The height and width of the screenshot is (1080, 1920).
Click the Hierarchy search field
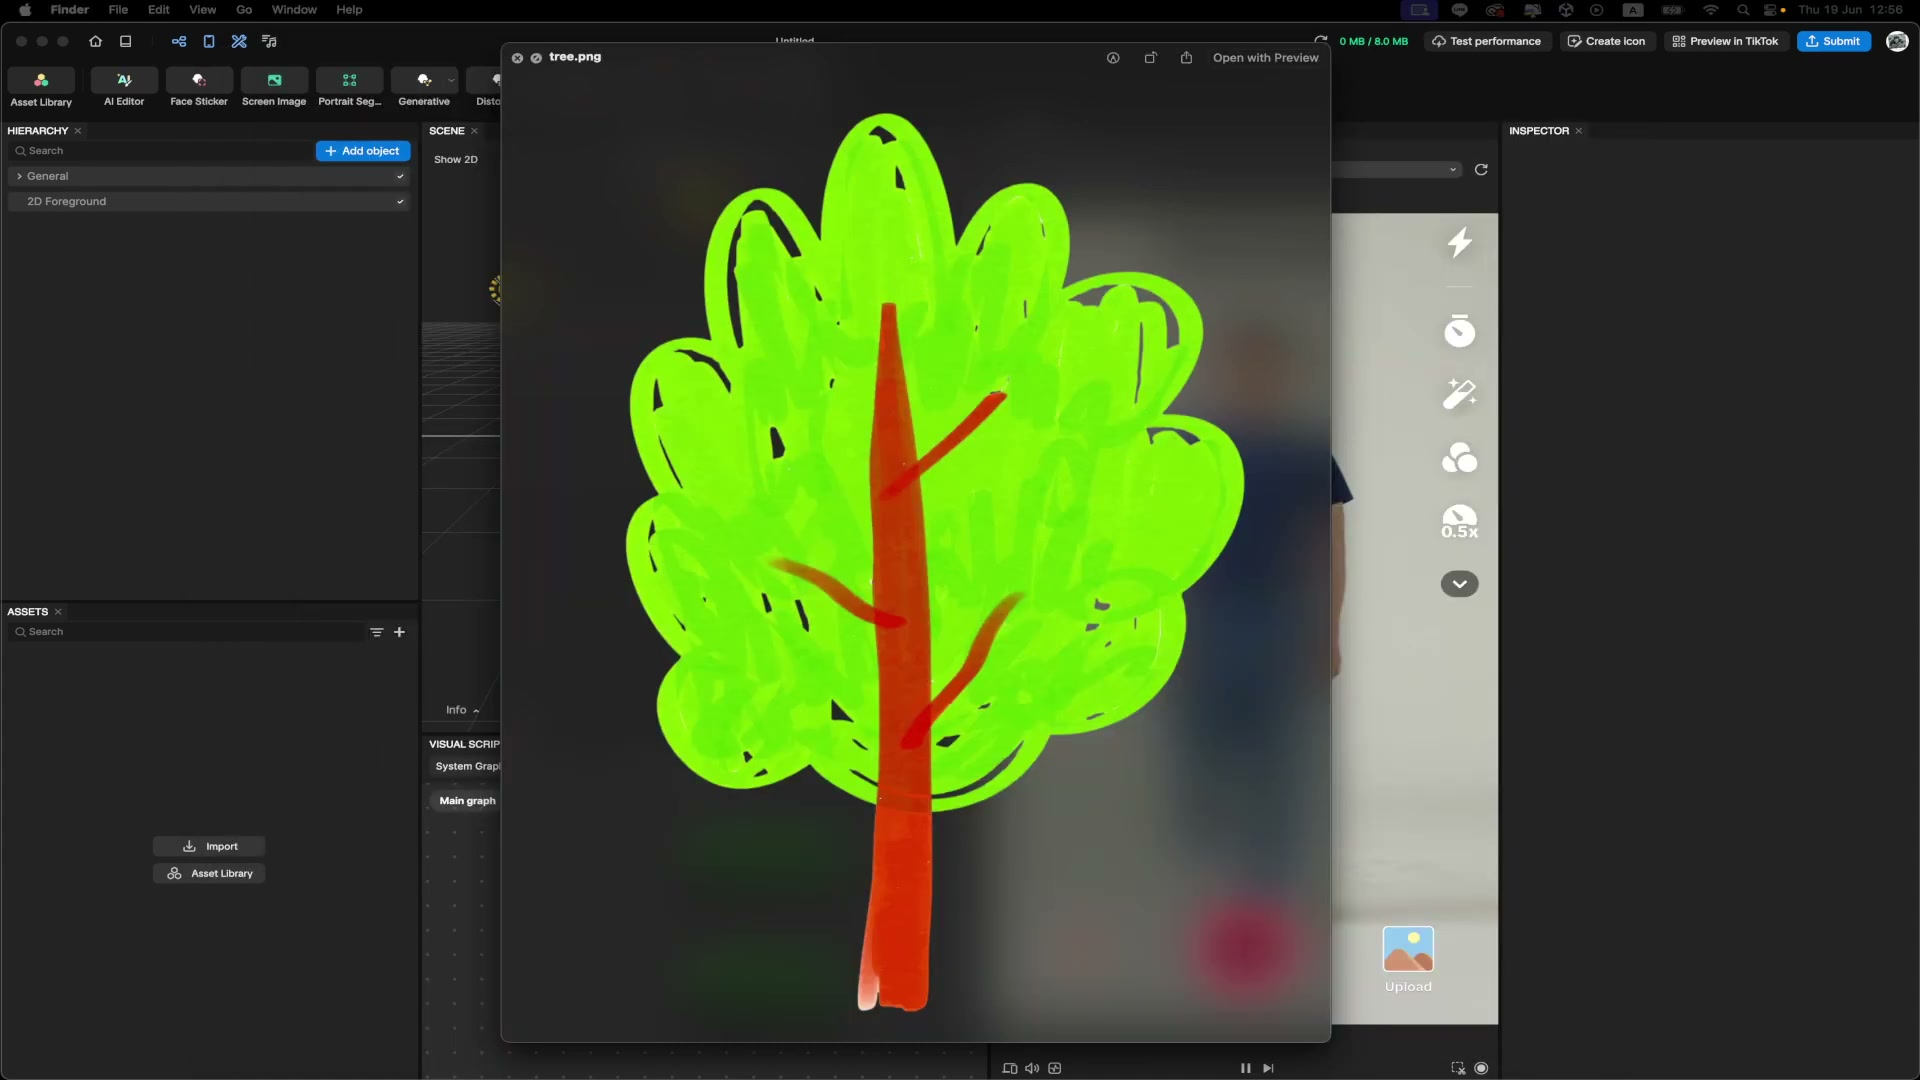(160, 151)
